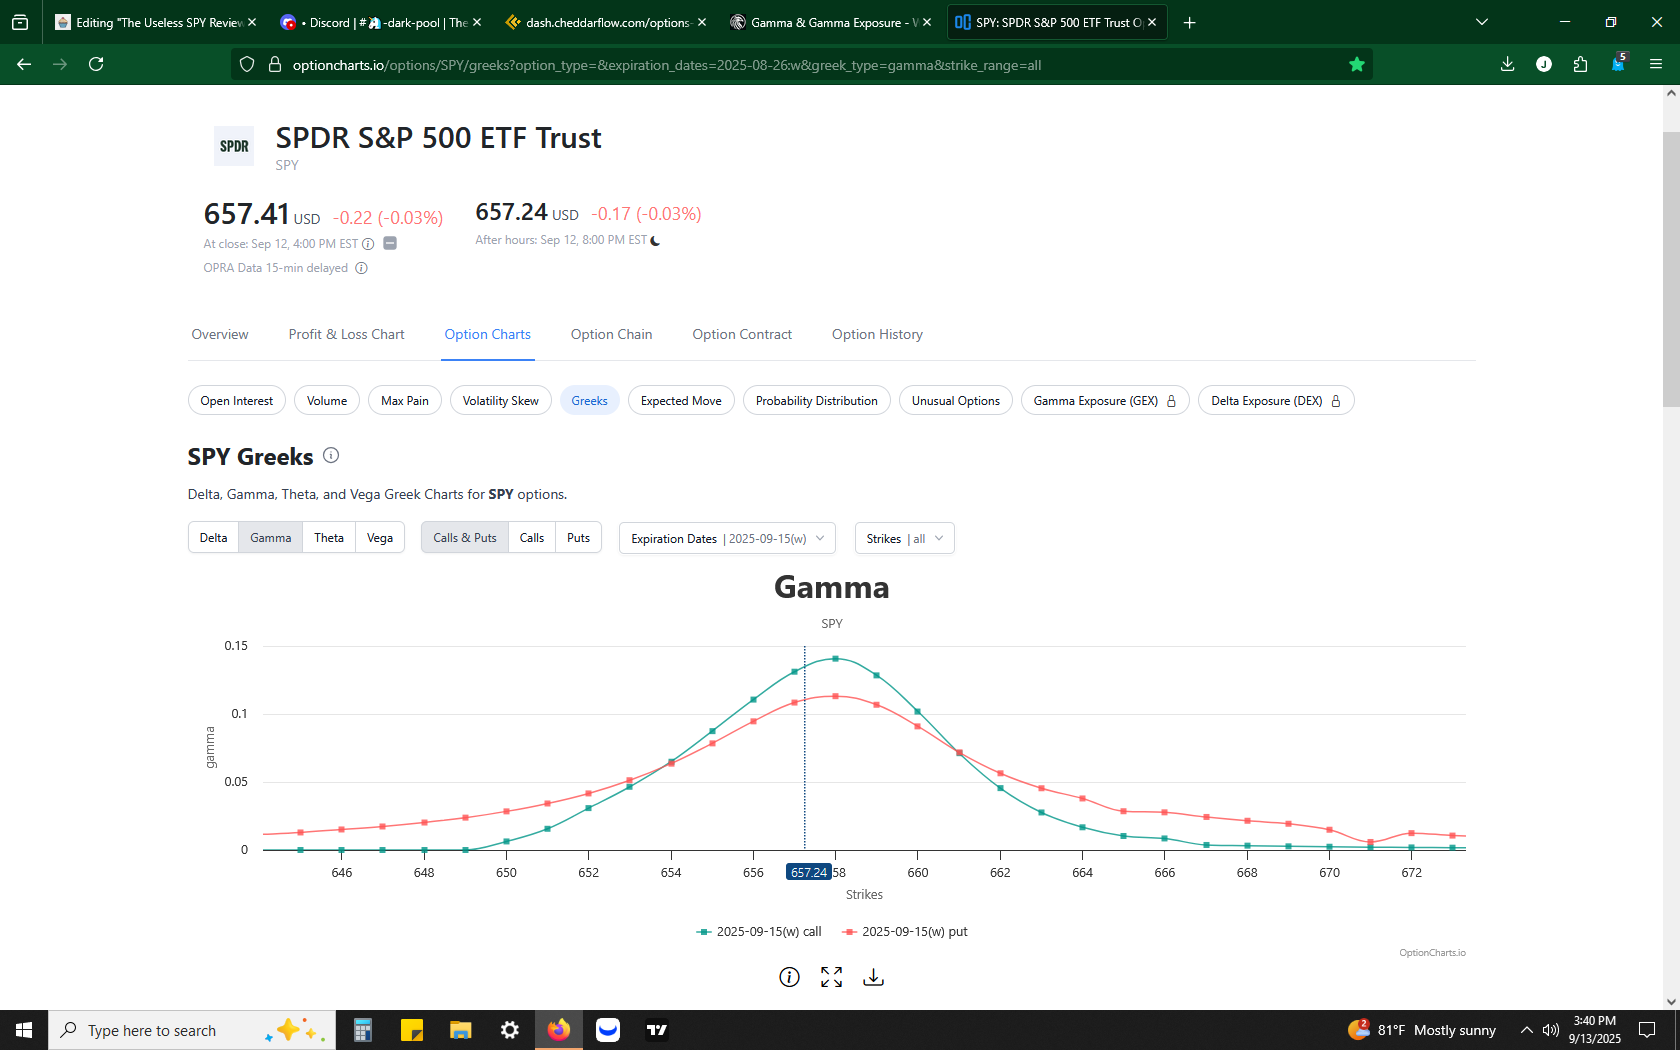This screenshot has height=1050, width=1680.
Task: Open Unusual Options button
Action: pos(955,401)
